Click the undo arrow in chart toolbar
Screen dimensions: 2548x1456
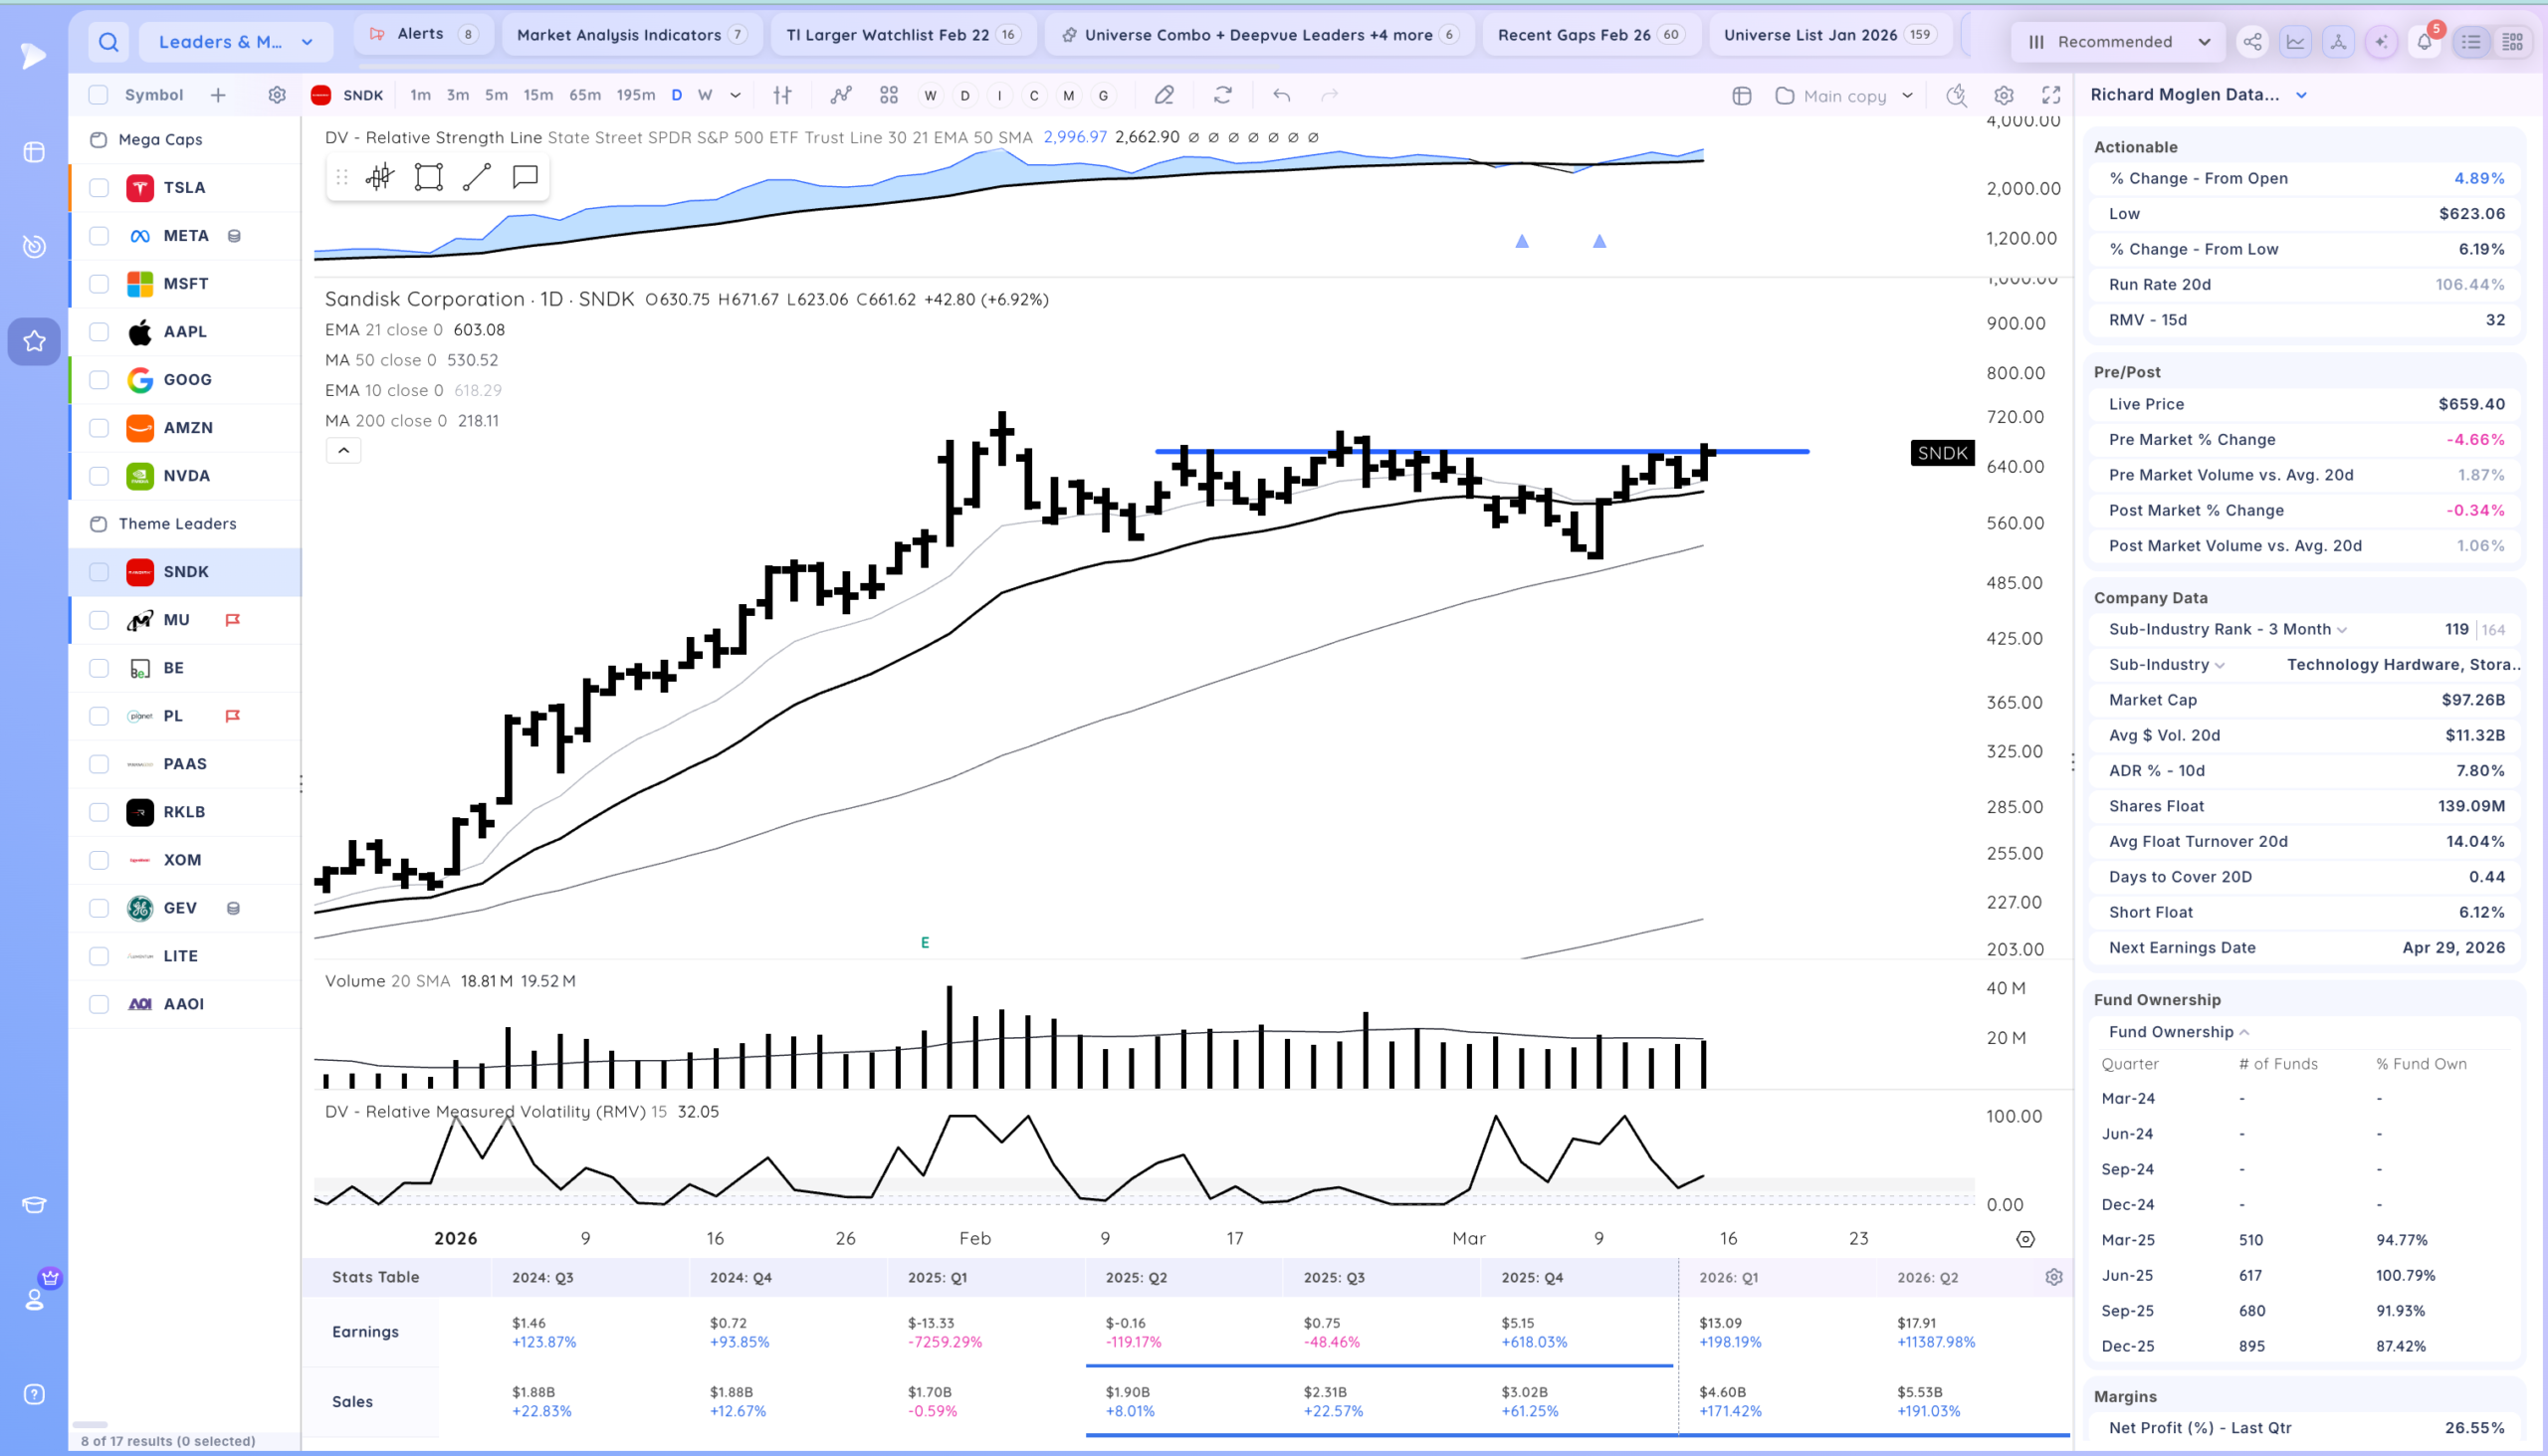(x=1281, y=95)
